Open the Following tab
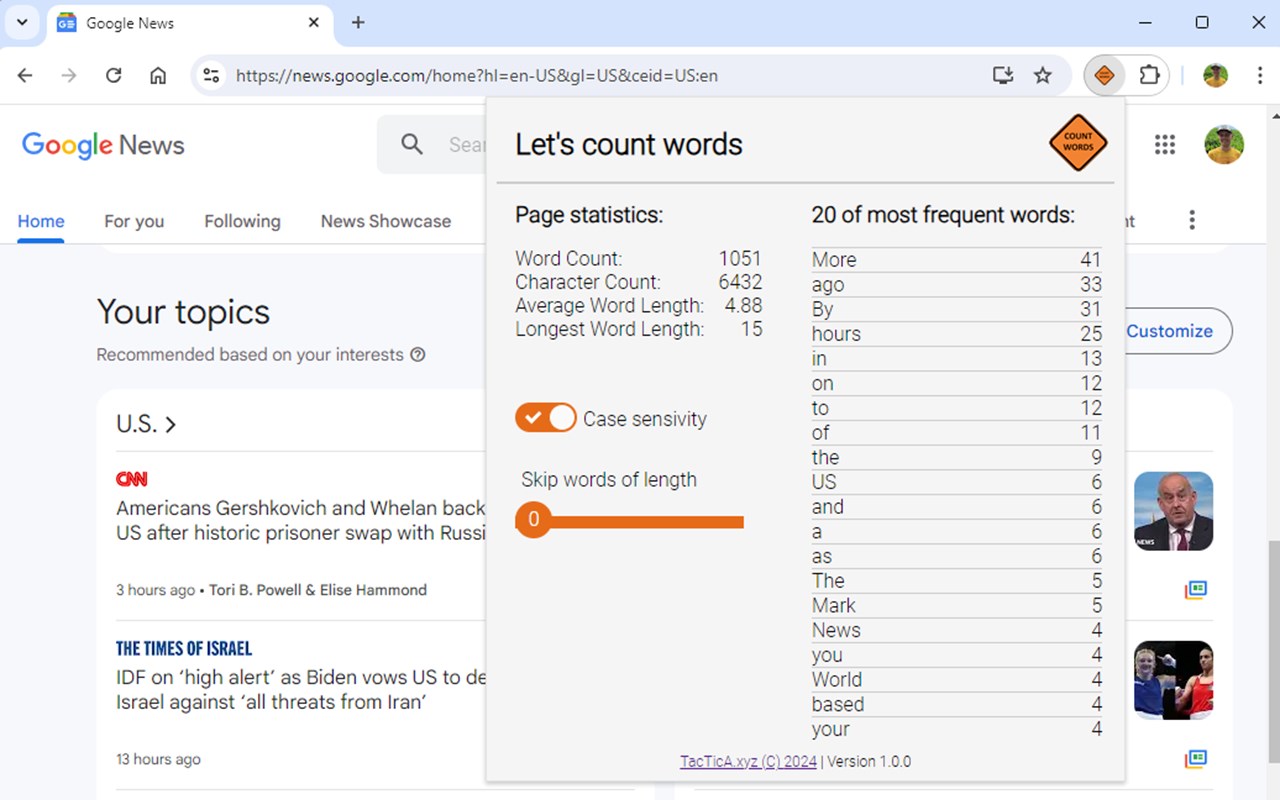 click(x=242, y=221)
